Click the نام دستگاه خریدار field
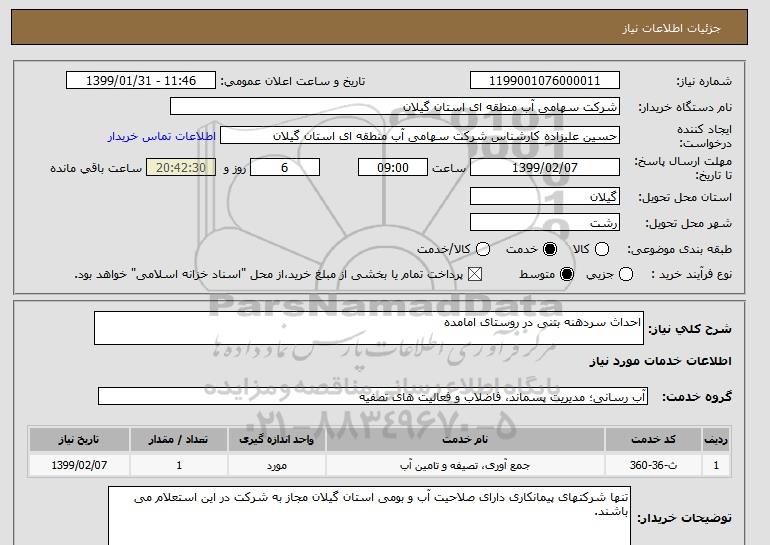The height and width of the screenshot is (545, 770). (395, 107)
